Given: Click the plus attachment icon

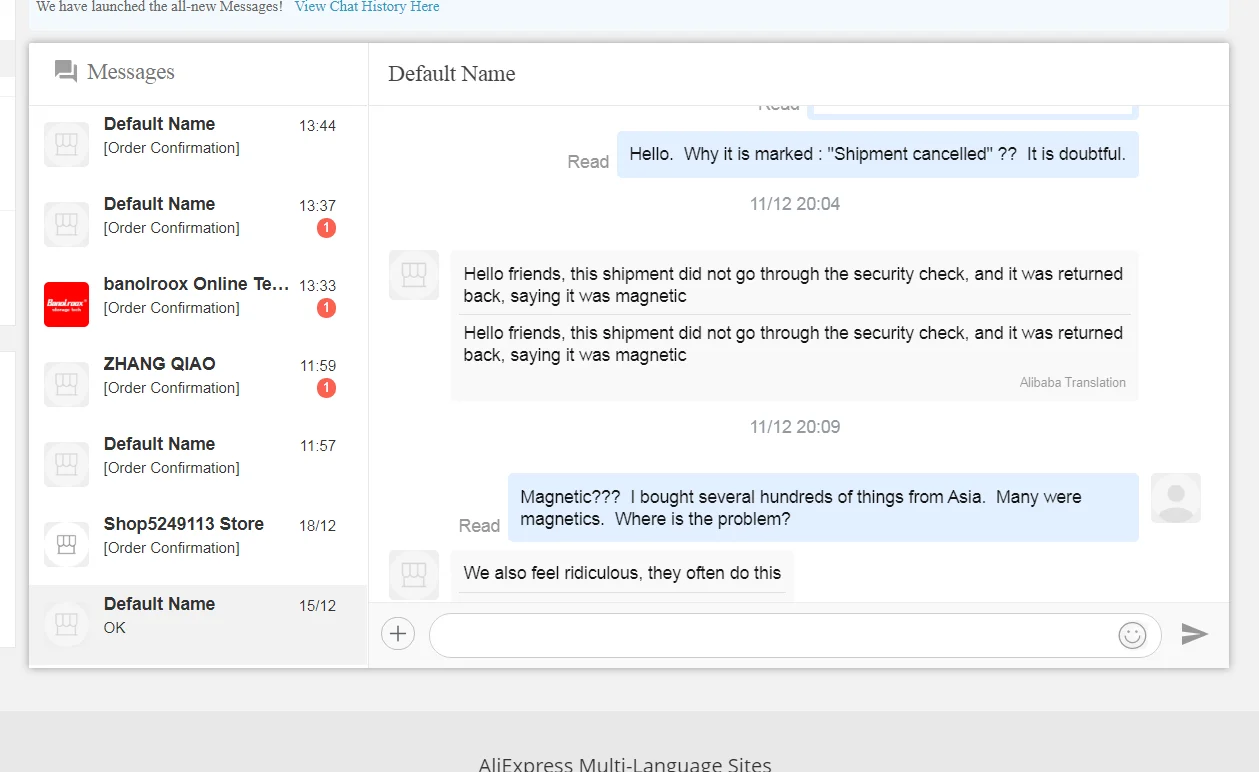Looking at the screenshot, I should [398, 633].
